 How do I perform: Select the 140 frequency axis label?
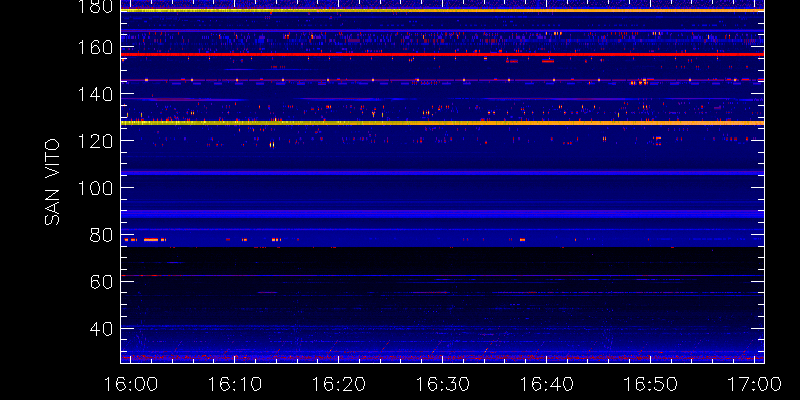pyautogui.click(x=95, y=94)
